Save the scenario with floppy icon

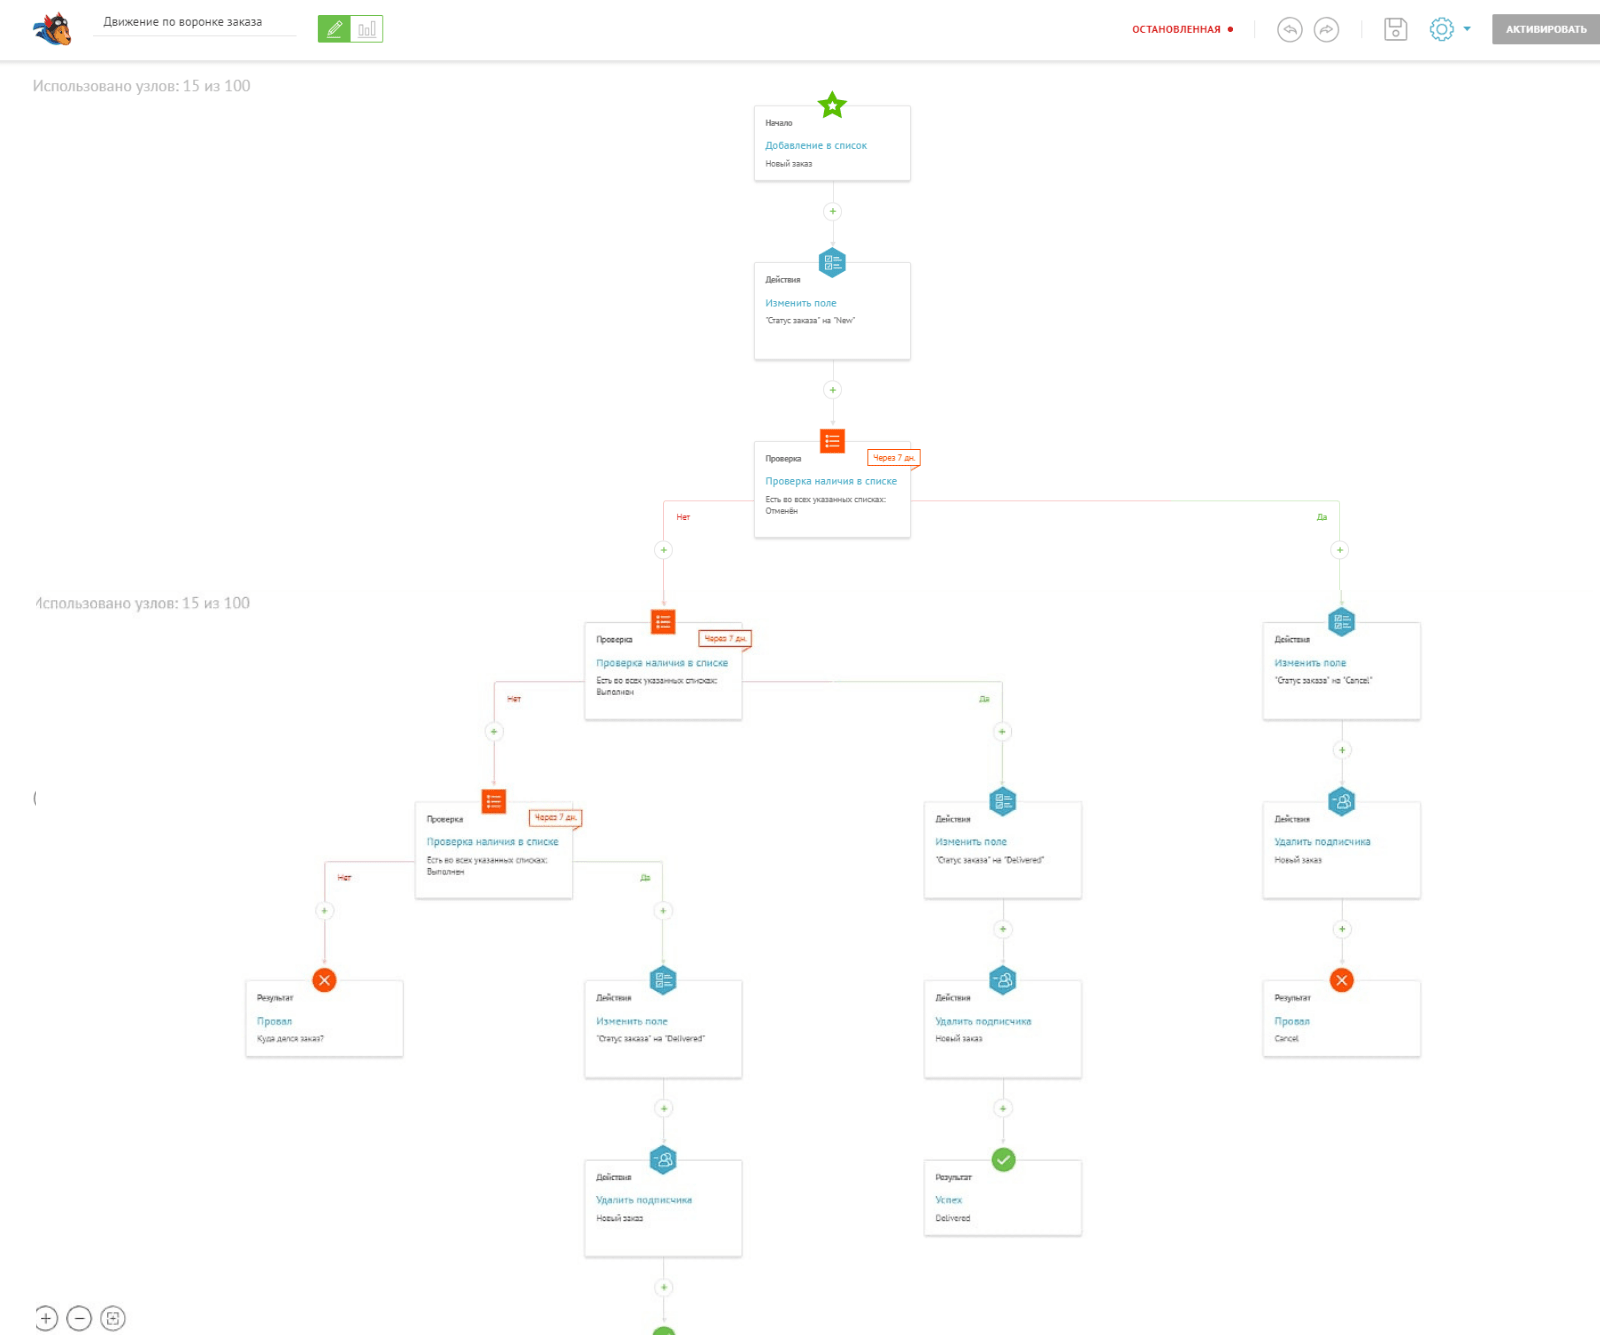pyautogui.click(x=1395, y=30)
